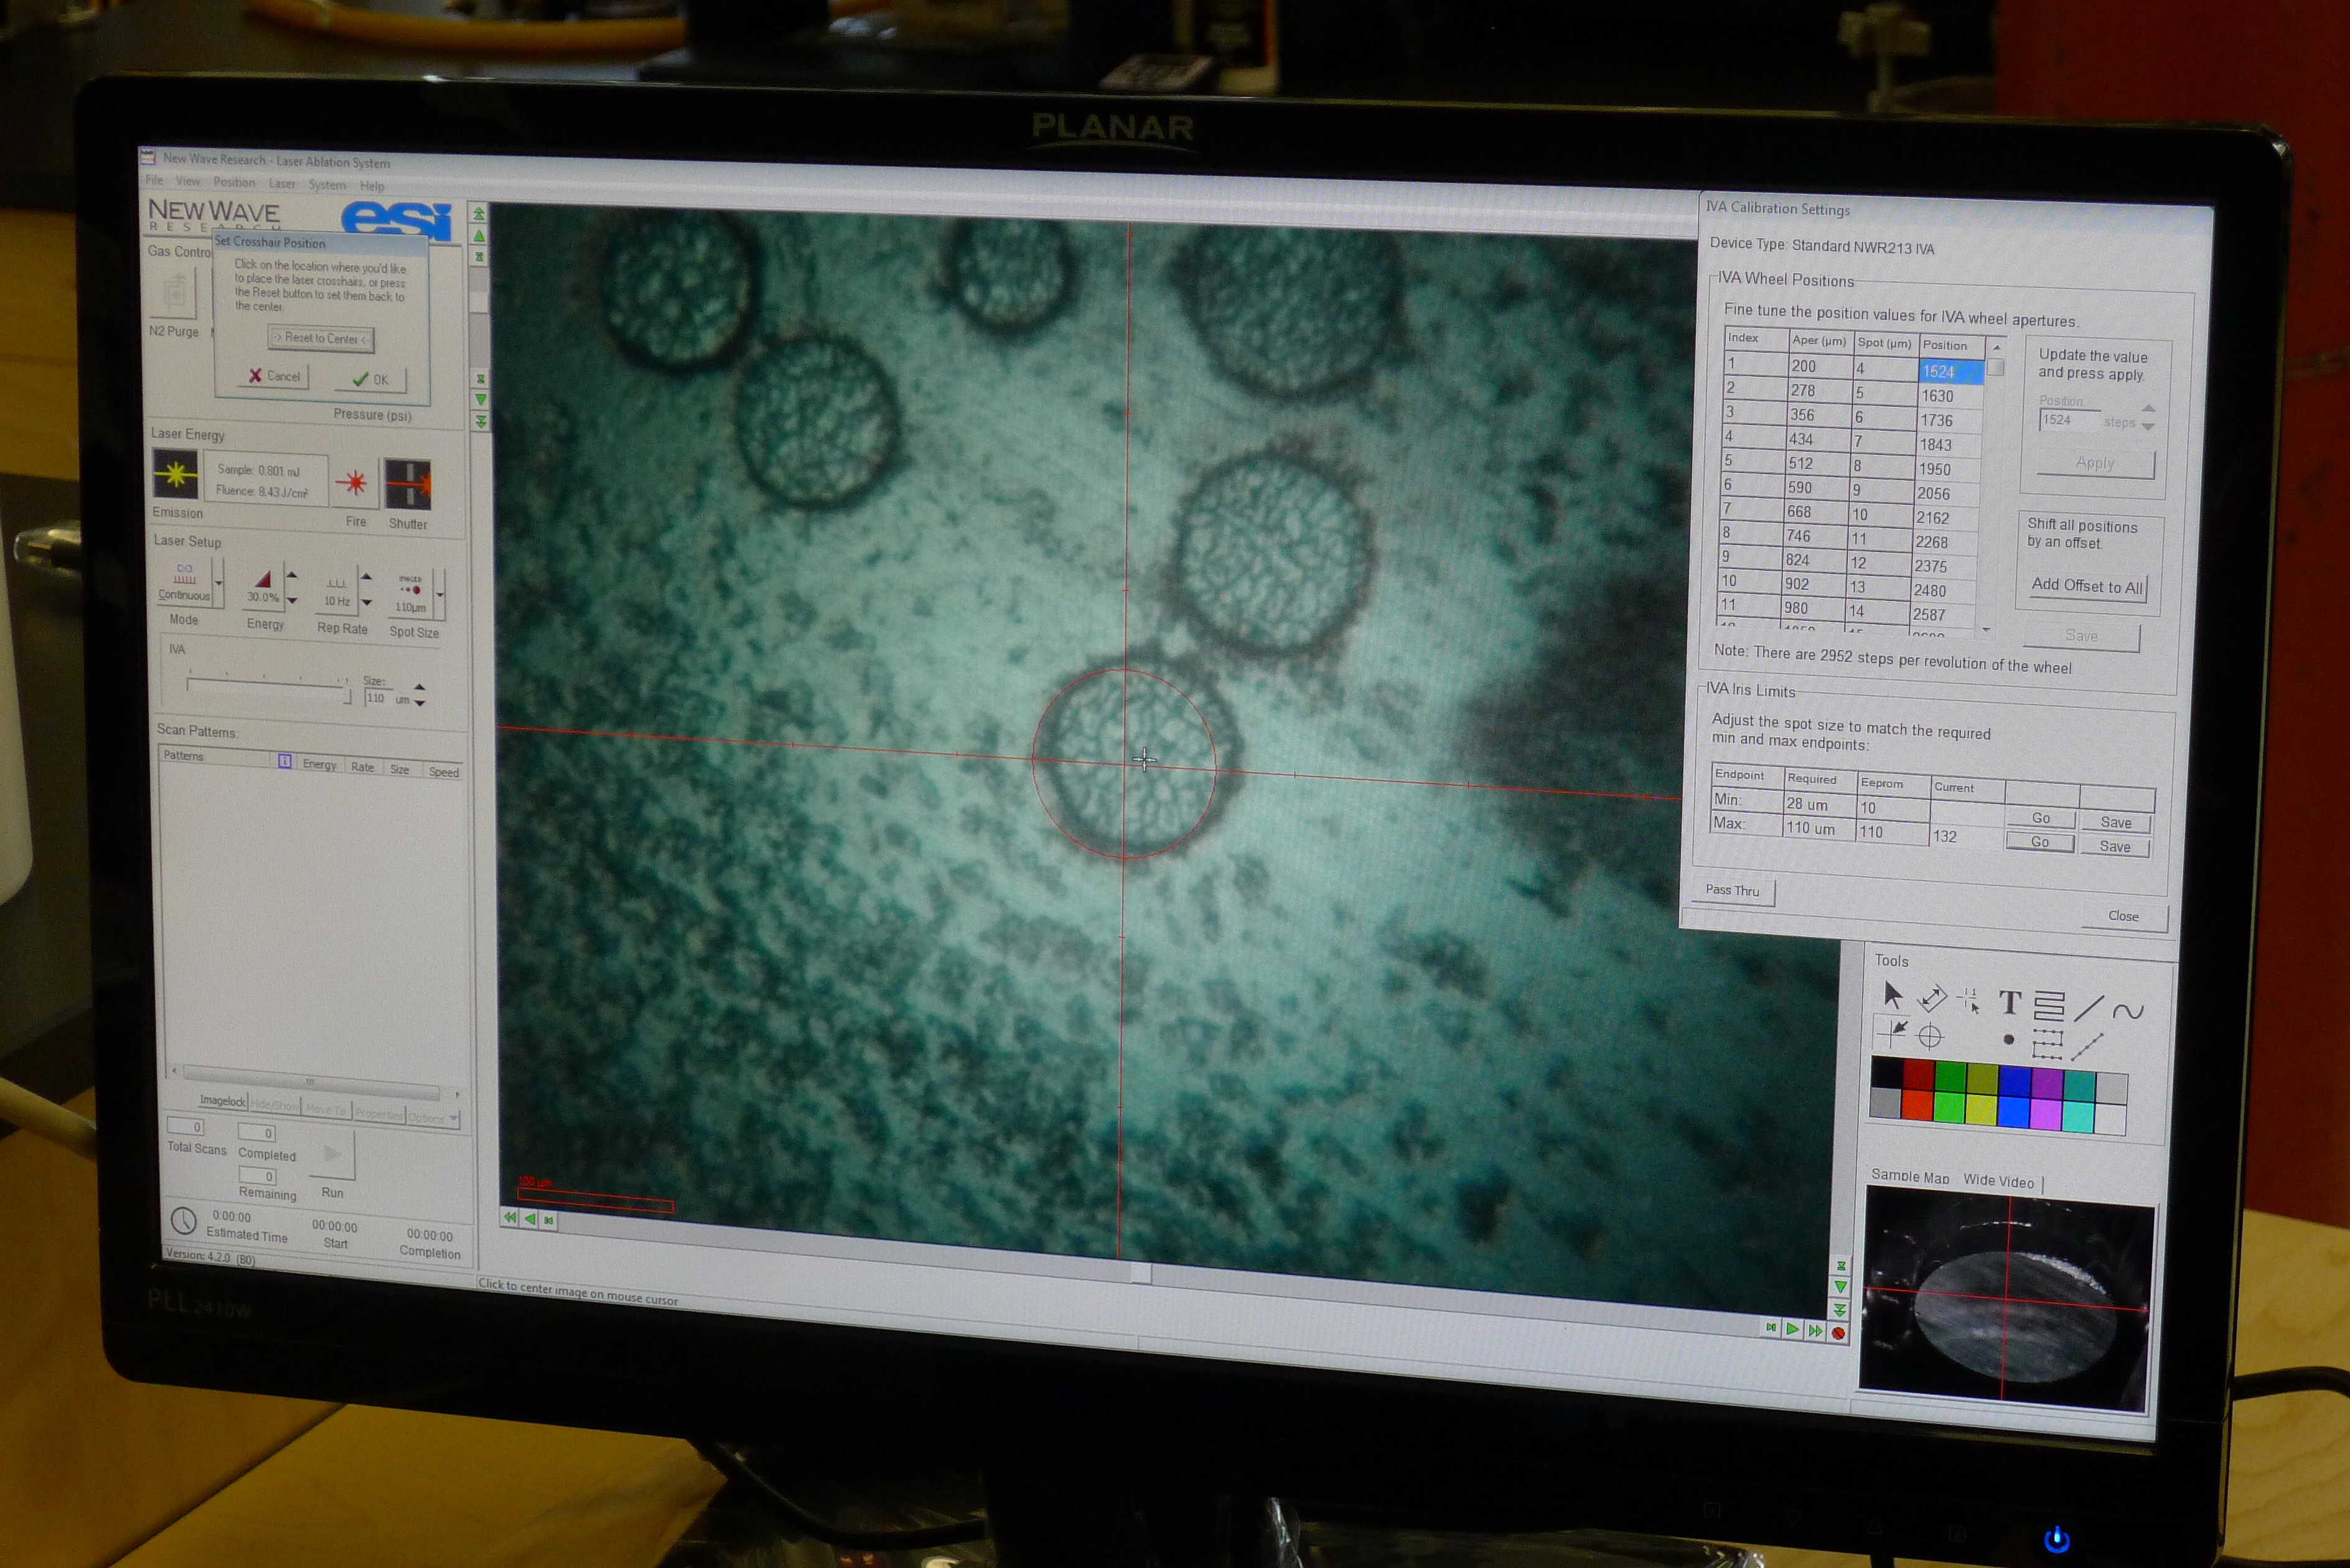The height and width of the screenshot is (1568, 2350).
Task: Pick the magenta color swatch
Action: point(2045,1114)
